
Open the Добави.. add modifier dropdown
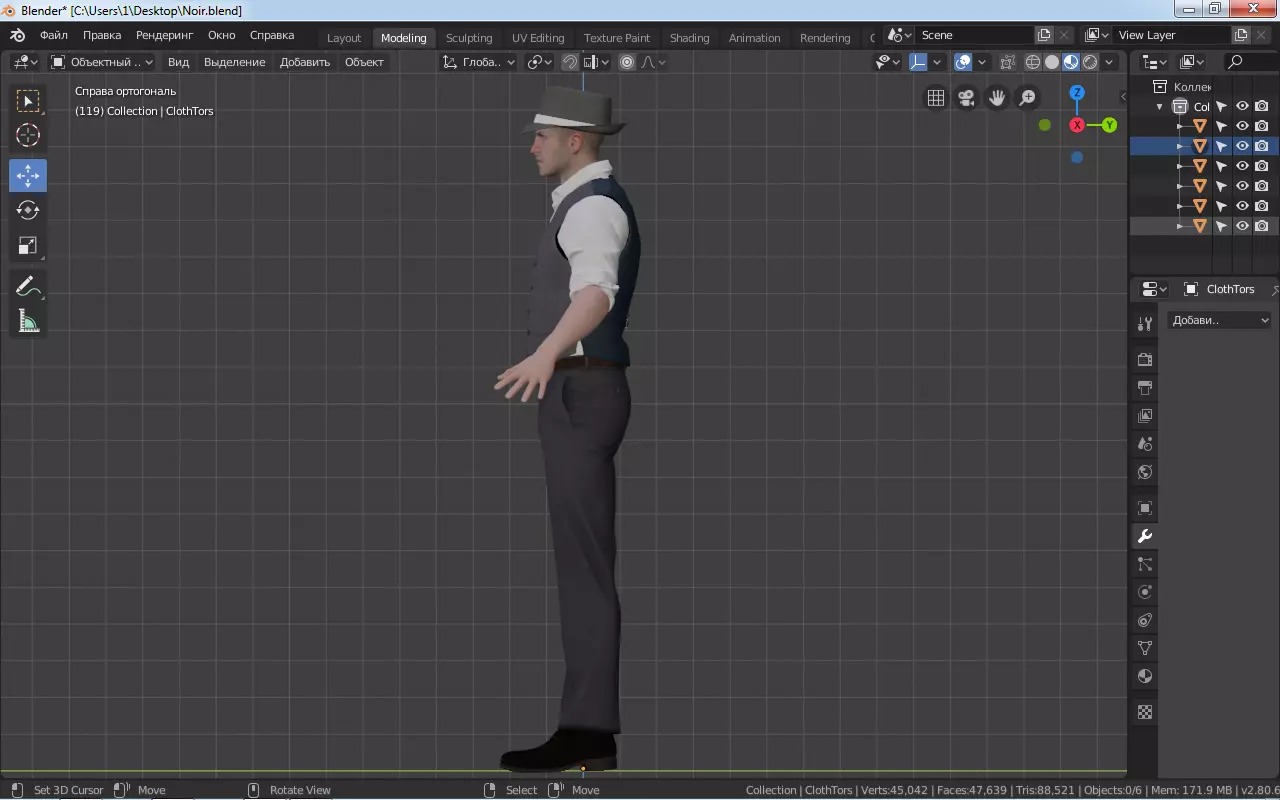(1219, 320)
